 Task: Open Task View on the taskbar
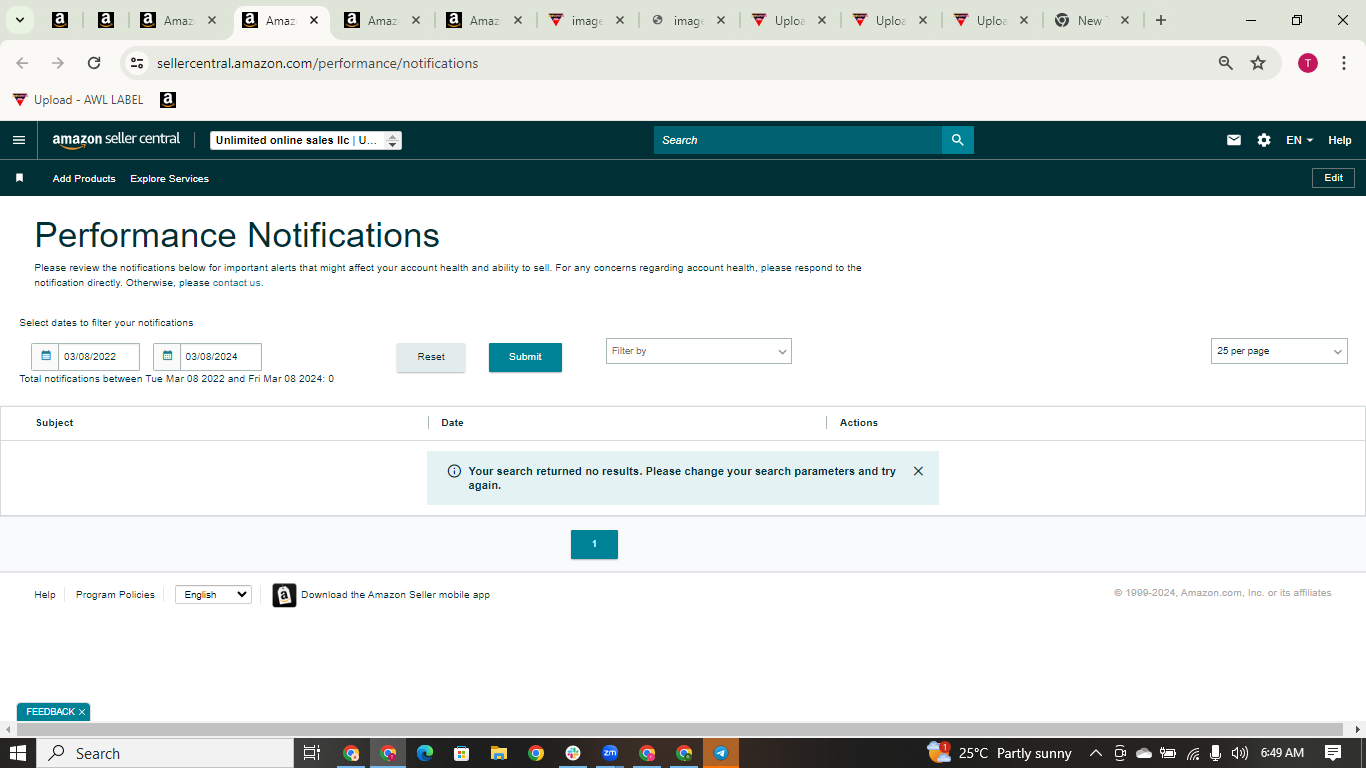click(311, 753)
